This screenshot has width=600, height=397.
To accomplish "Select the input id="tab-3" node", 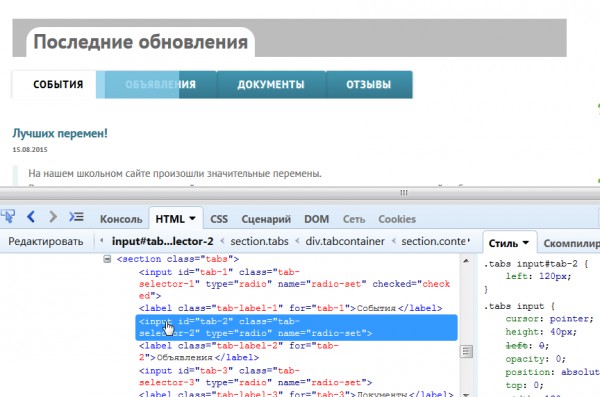I will tap(255, 376).
